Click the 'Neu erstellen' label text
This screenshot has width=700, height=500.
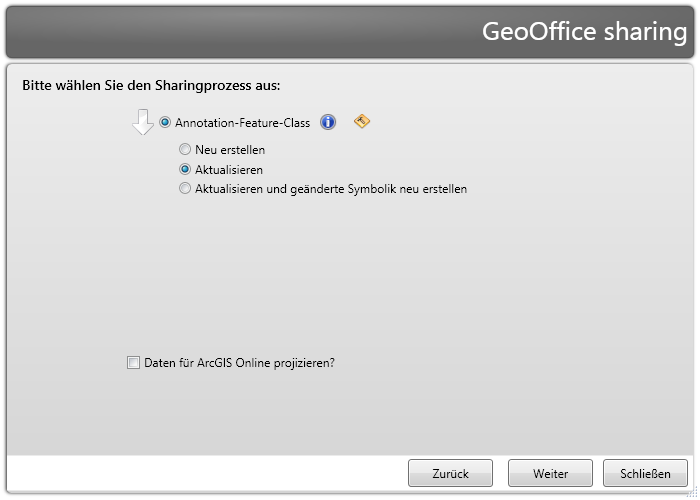coord(230,150)
